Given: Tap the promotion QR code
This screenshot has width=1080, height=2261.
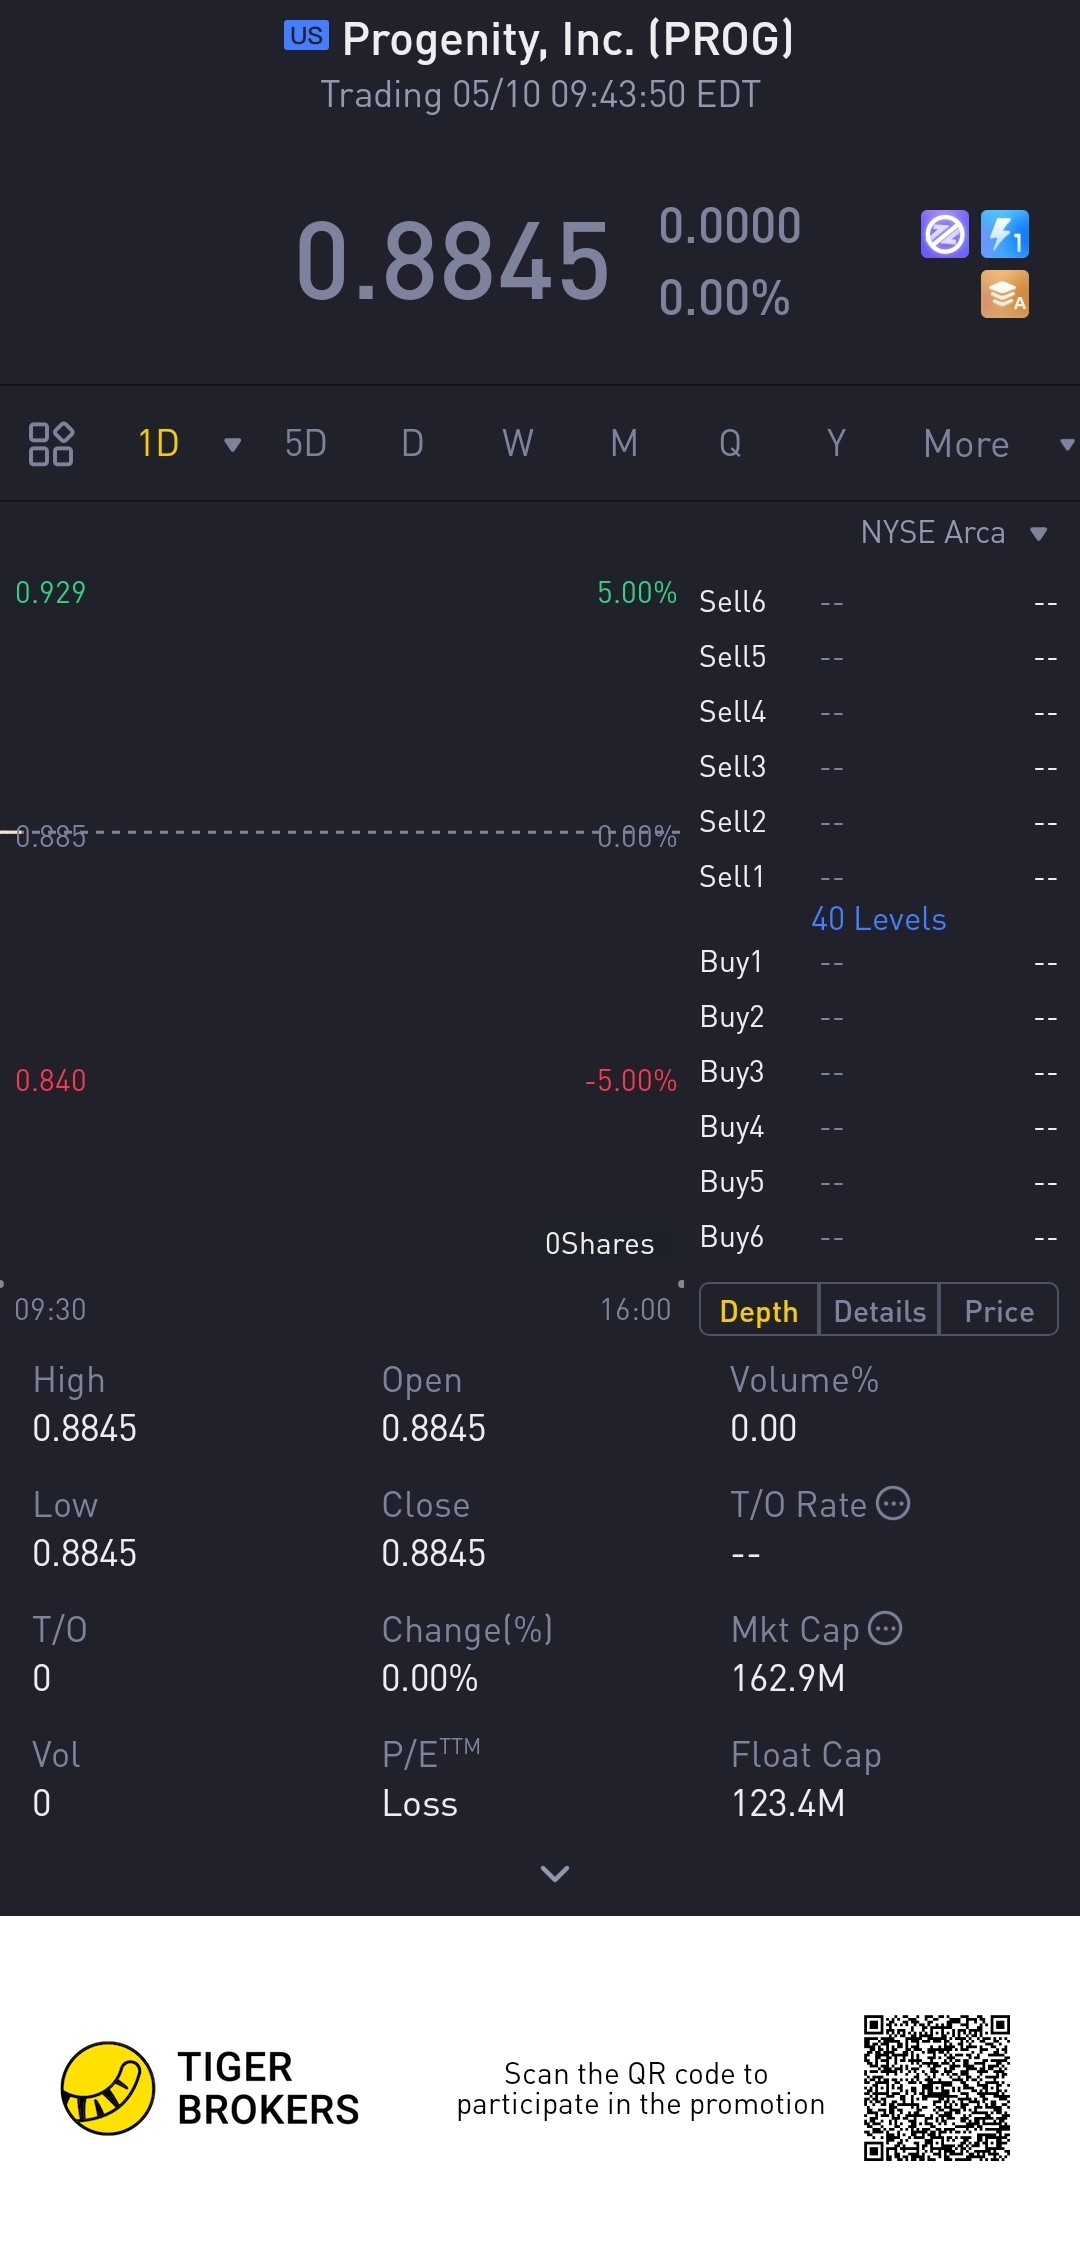Looking at the screenshot, I should (937, 2088).
